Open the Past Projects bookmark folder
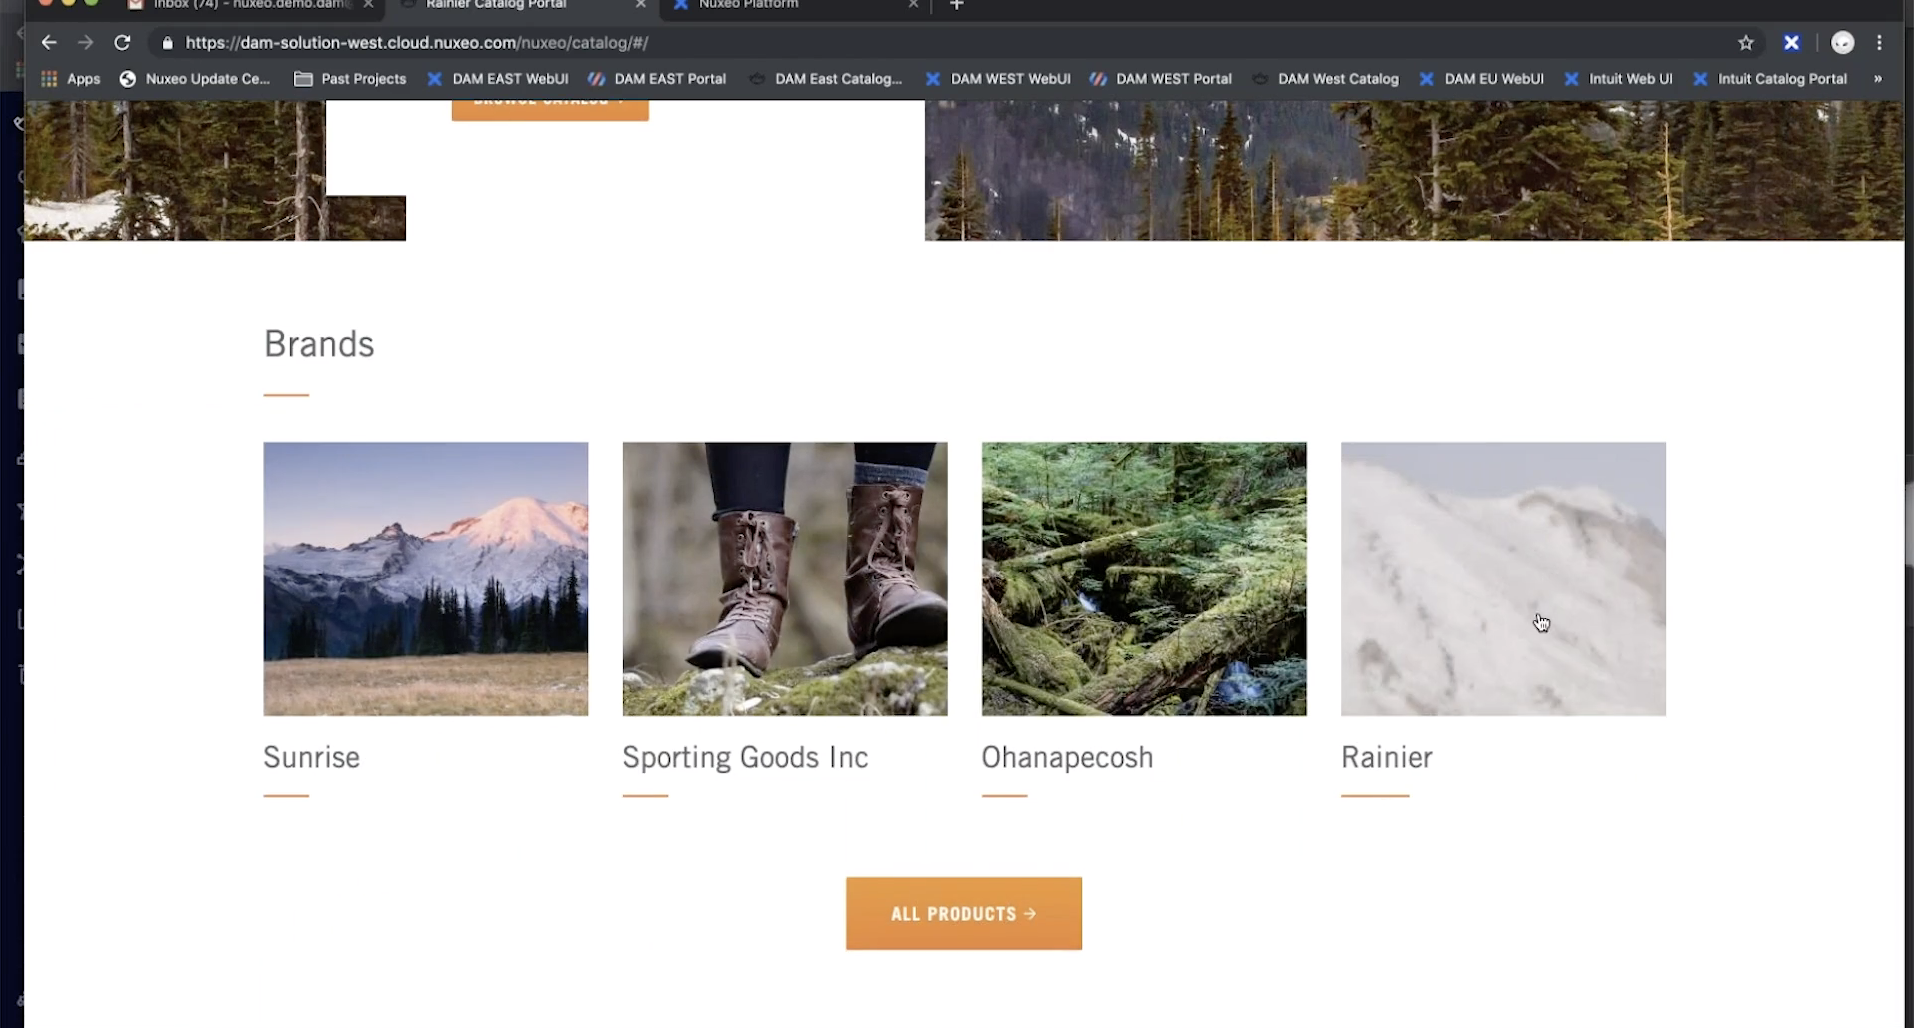Image resolution: width=1914 pixels, height=1028 pixels. coord(350,79)
